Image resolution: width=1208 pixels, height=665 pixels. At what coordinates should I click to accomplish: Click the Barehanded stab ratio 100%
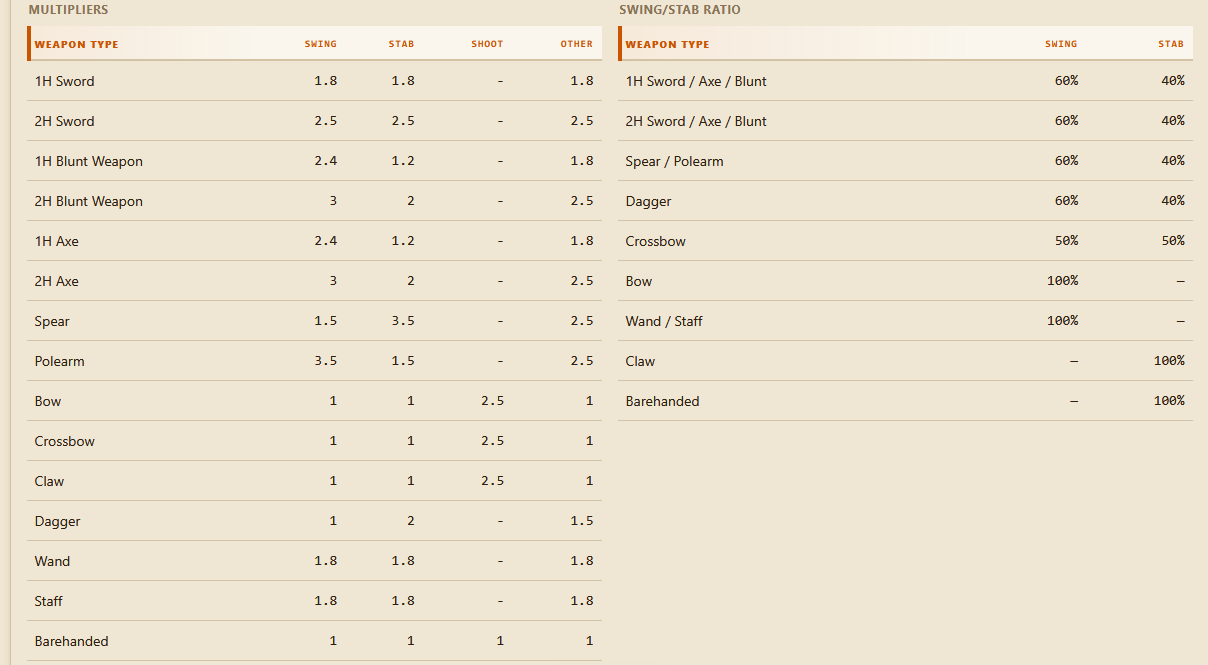pos(1169,401)
